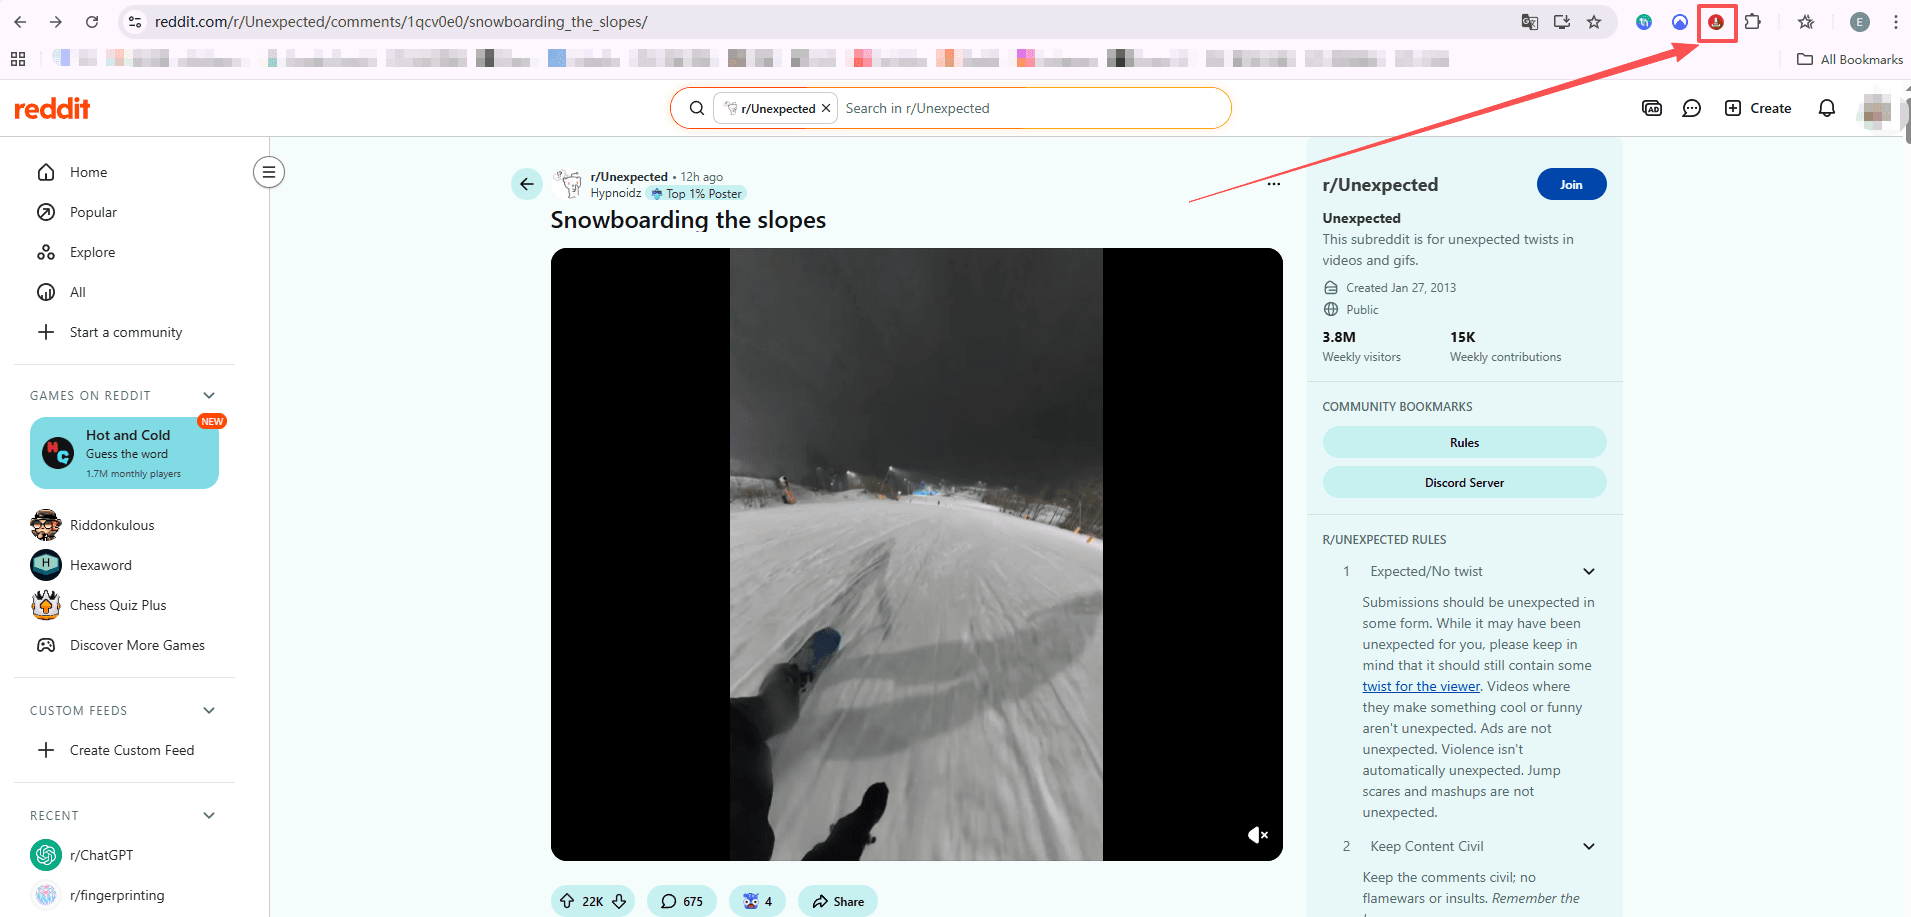Collapse the Expected/No twist rule
1911x917 pixels.
pyautogui.click(x=1588, y=571)
